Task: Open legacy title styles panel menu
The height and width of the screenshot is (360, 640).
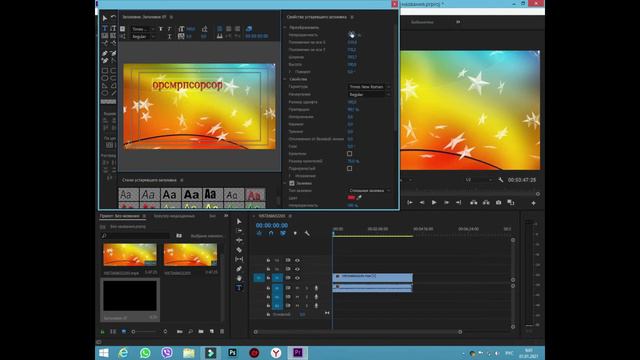Action: click(182, 180)
